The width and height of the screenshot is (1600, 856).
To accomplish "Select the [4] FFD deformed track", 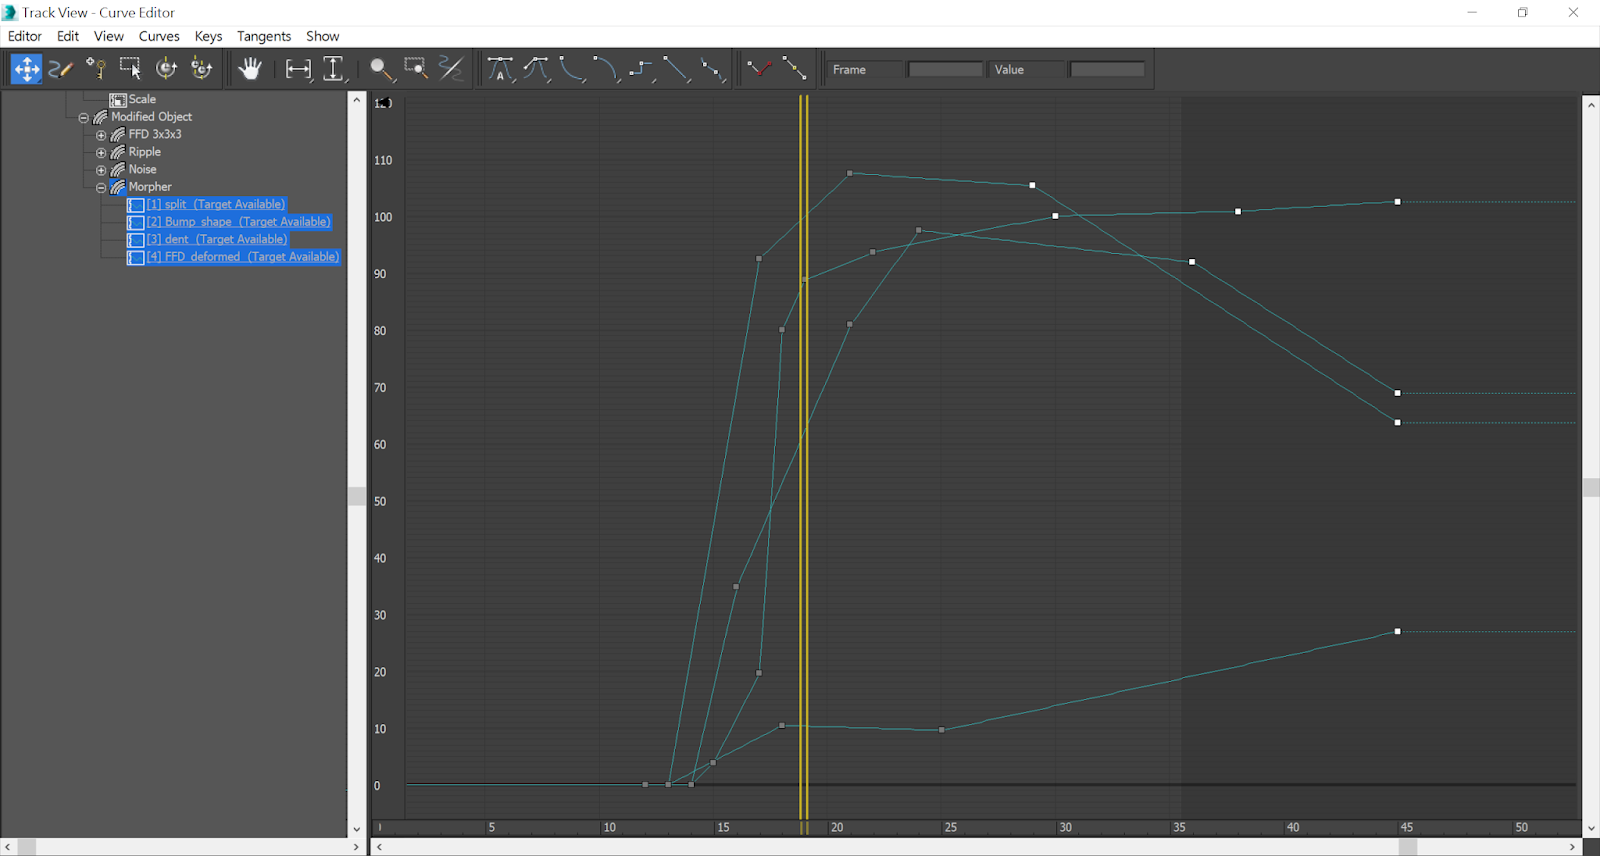I will 243,257.
